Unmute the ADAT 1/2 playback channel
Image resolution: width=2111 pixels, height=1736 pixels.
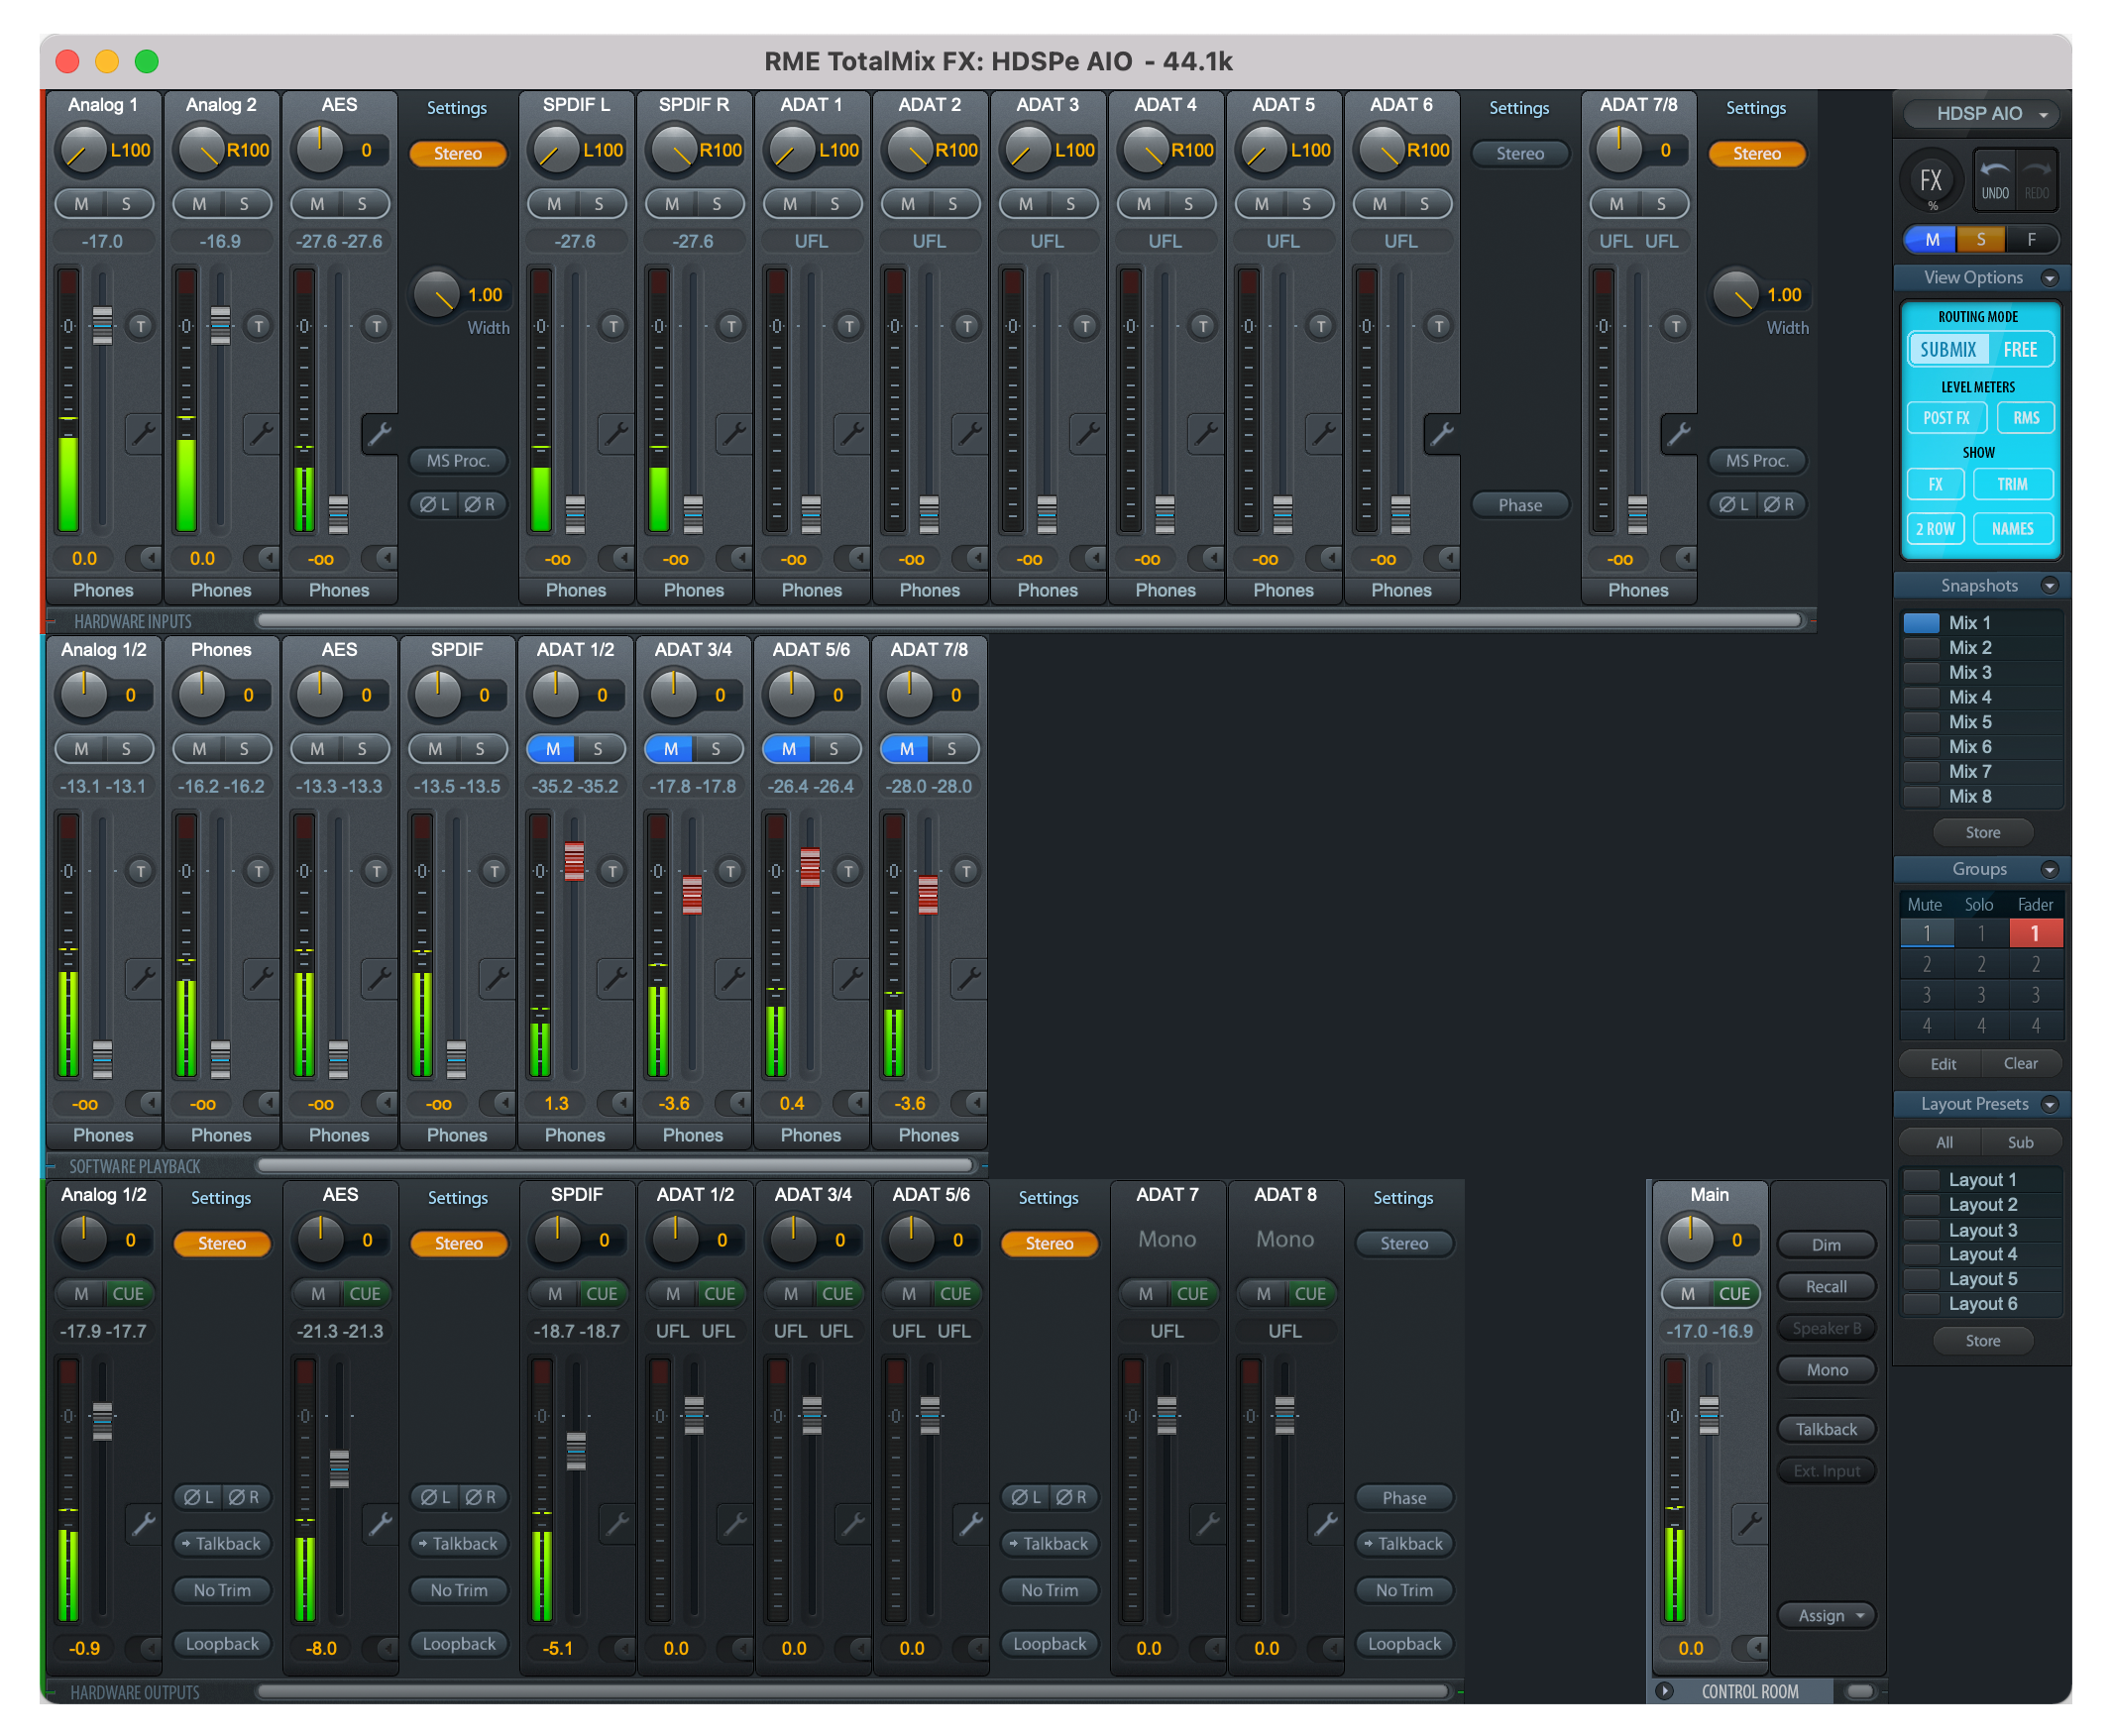(x=553, y=748)
